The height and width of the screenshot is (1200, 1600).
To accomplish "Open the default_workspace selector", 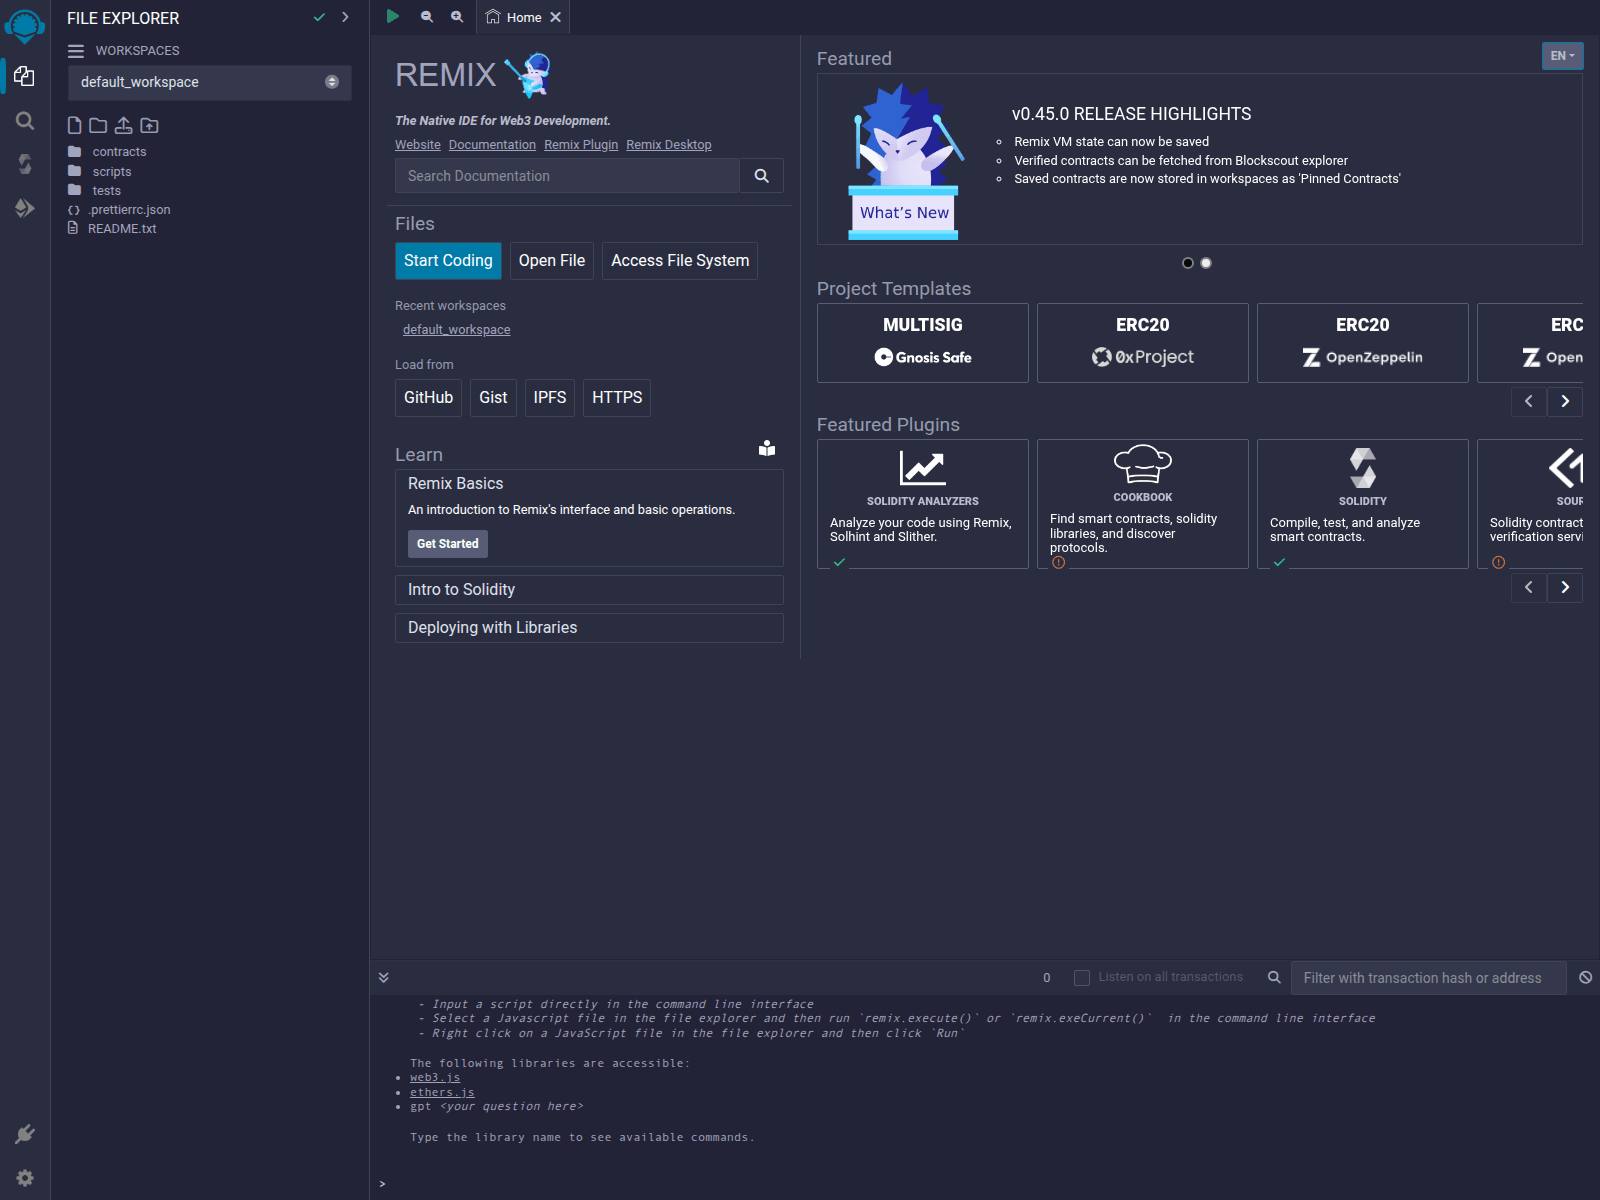I will click(209, 82).
